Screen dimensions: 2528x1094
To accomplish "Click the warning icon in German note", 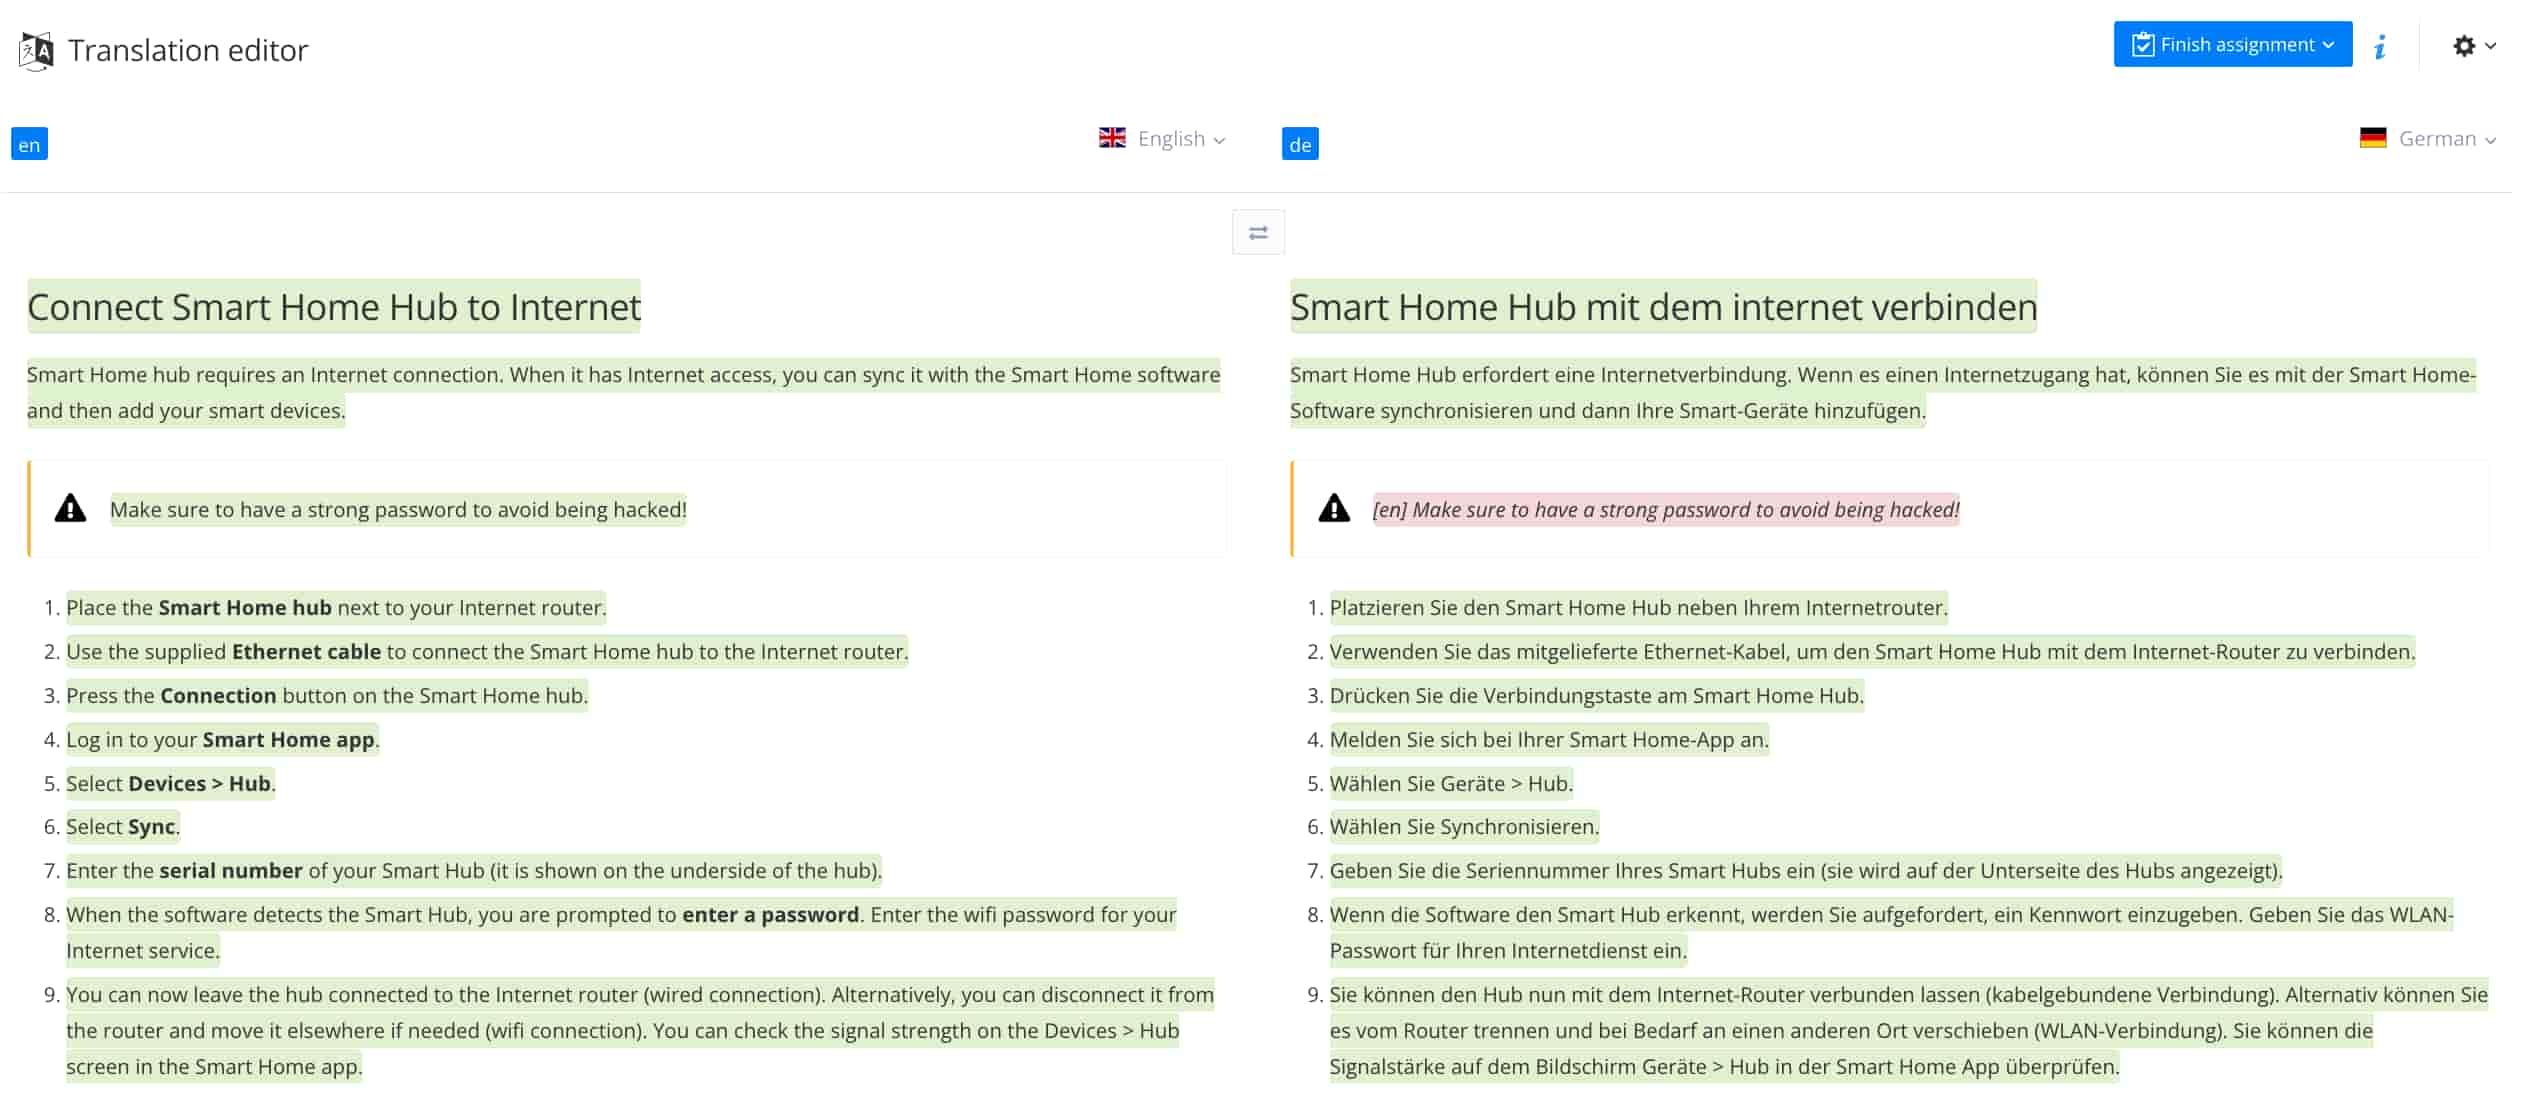I will click(1333, 509).
